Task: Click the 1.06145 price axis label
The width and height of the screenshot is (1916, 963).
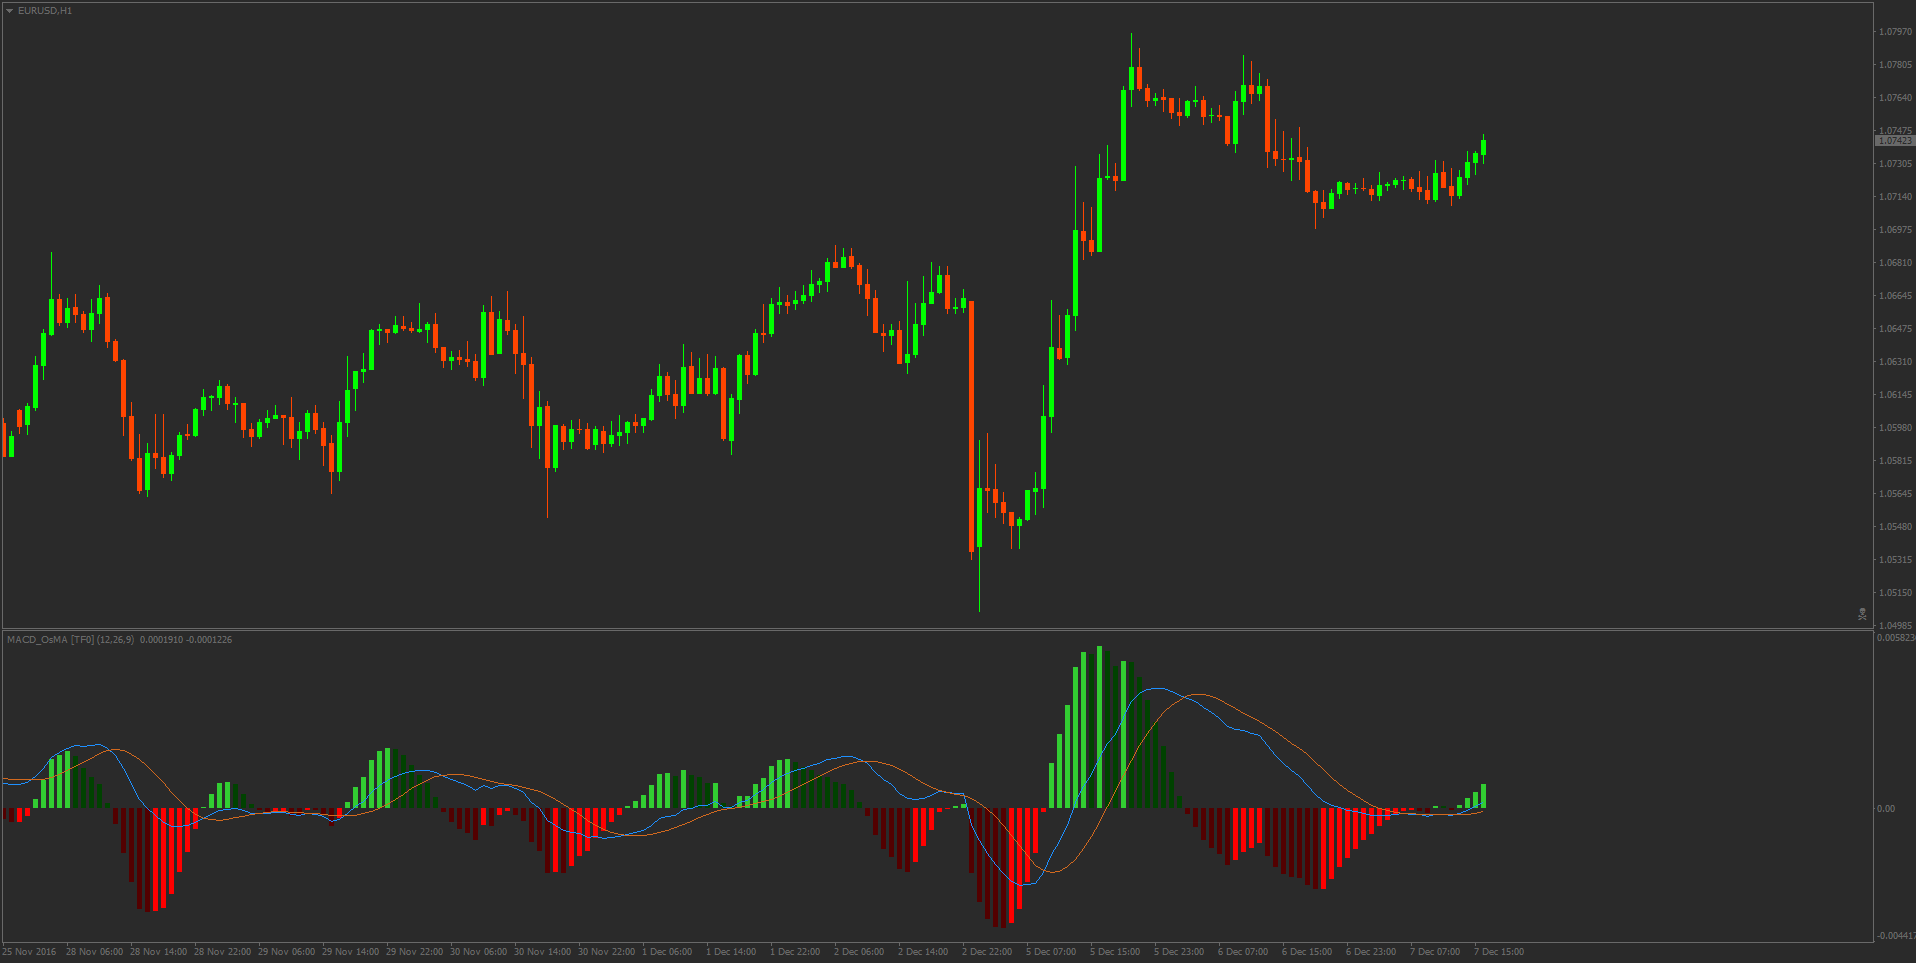Action: [1895, 395]
